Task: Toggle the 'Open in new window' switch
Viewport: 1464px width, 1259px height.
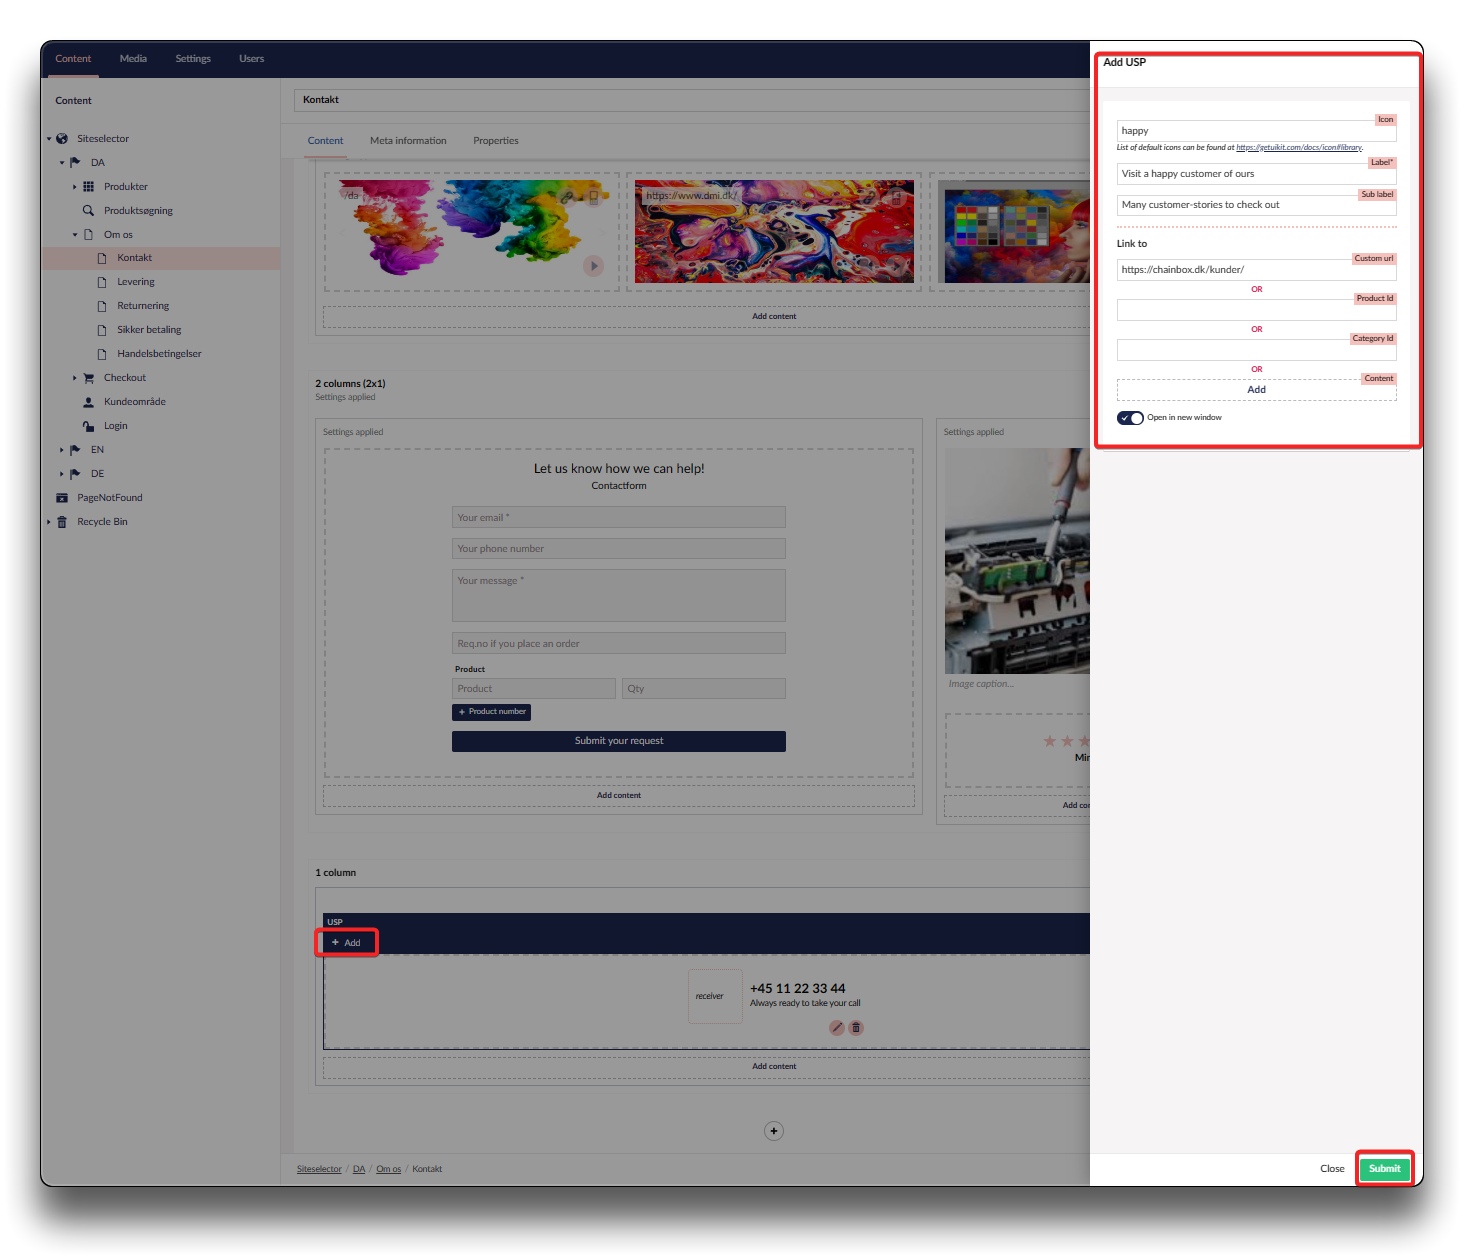Action: [x=1130, y=418]
